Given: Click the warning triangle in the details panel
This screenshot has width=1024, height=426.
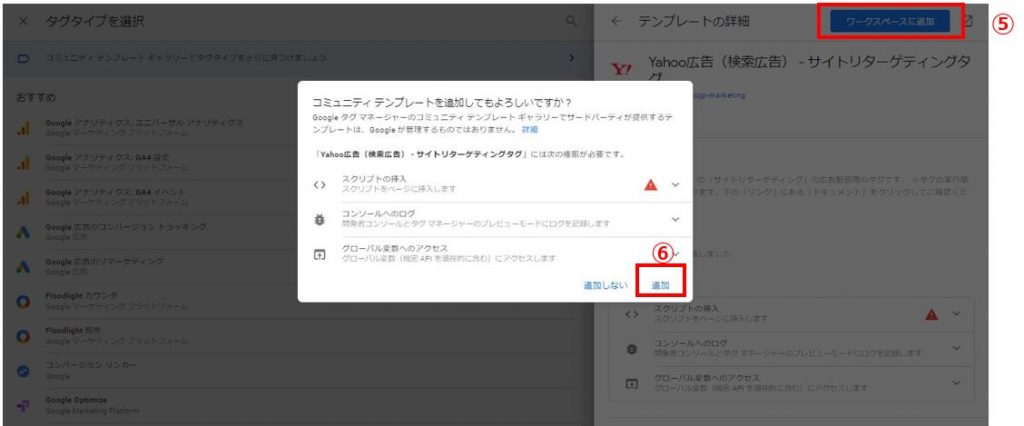Looking at the screenshot, I should [932, 314].
